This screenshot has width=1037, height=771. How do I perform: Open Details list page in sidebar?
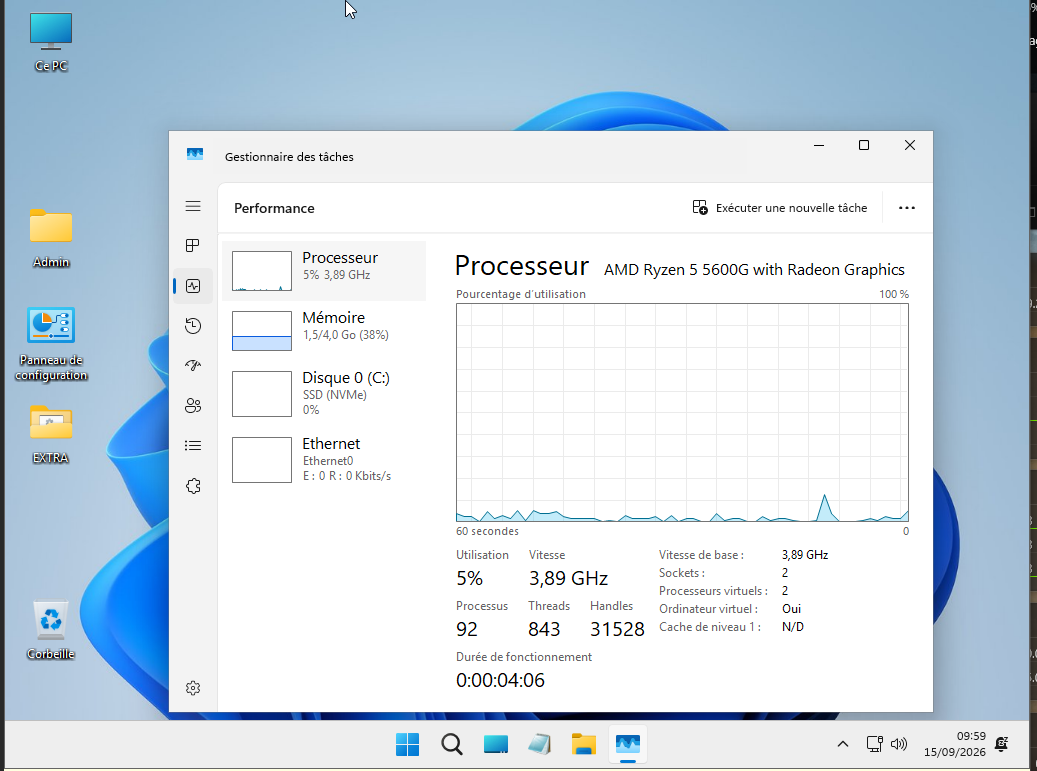point(193,446)
